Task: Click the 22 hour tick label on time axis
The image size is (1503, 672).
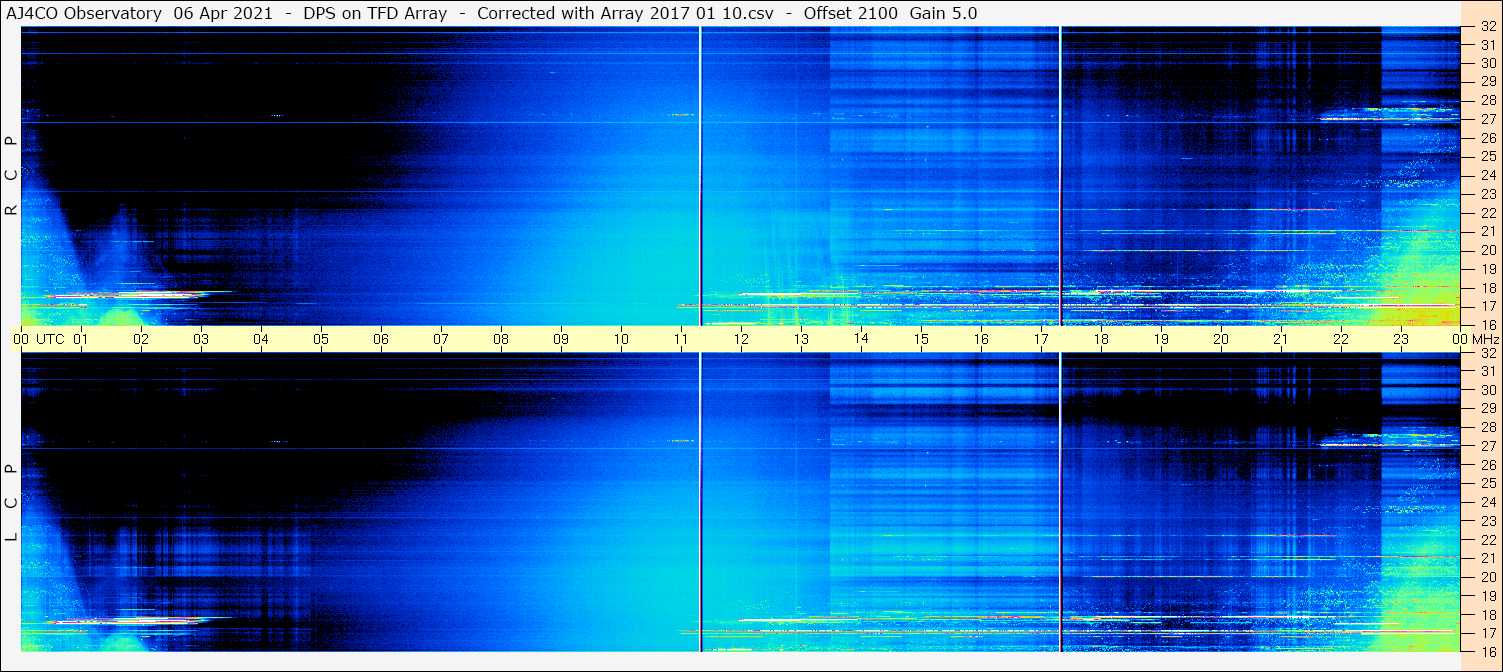Action: 1341,339
